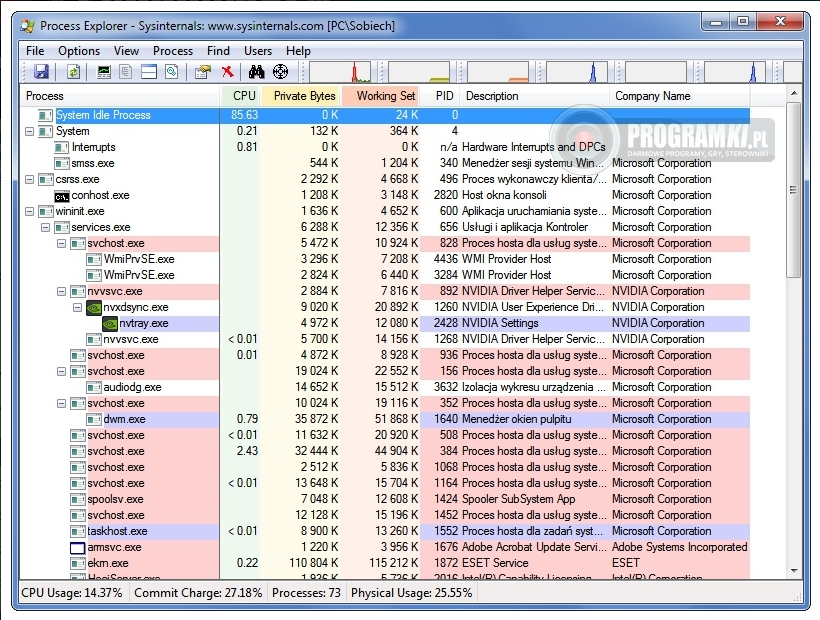820x620 pixels.
Task: Sort by the Company Name column header
Action: pyautogui.click(x=680, y=96)
